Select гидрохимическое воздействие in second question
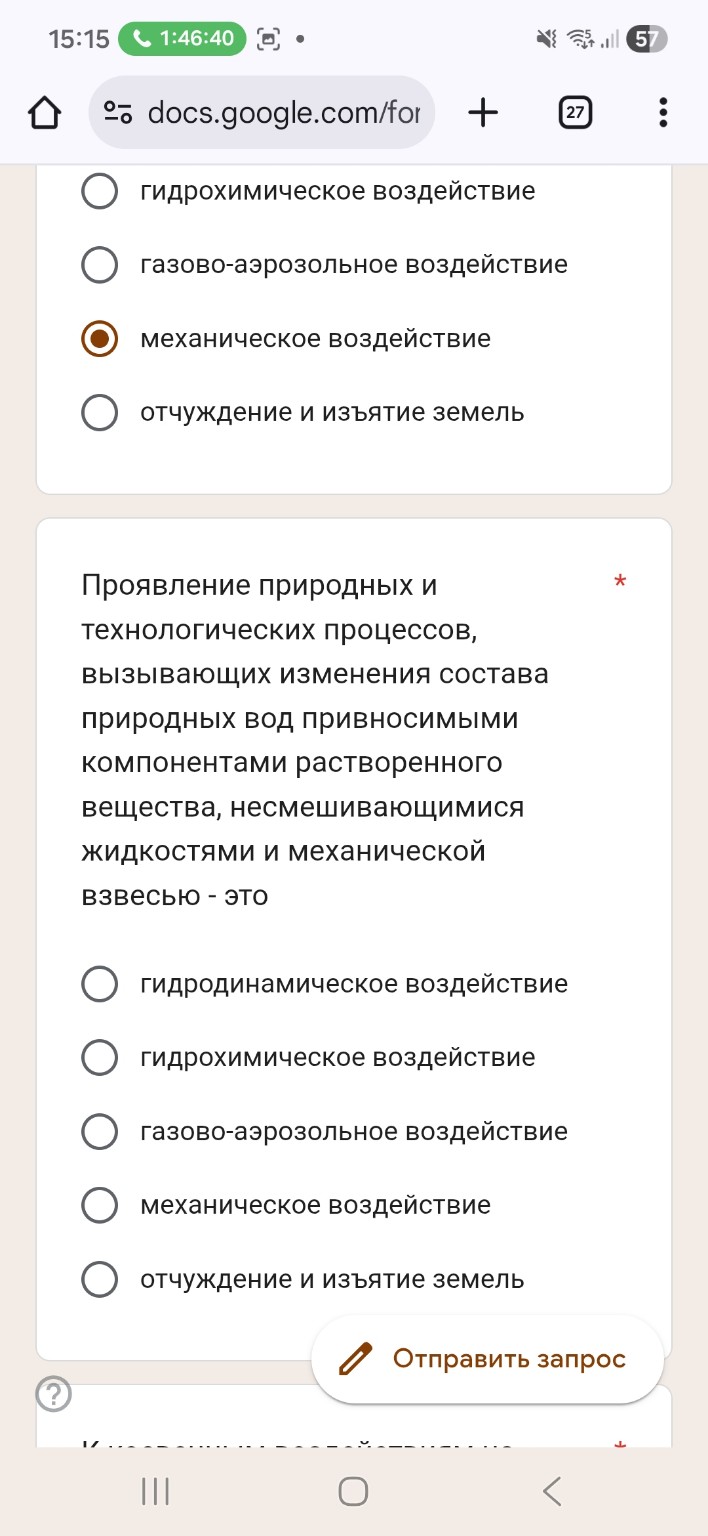This screenshot has height=1536, width=708. tap(99, 1057)
